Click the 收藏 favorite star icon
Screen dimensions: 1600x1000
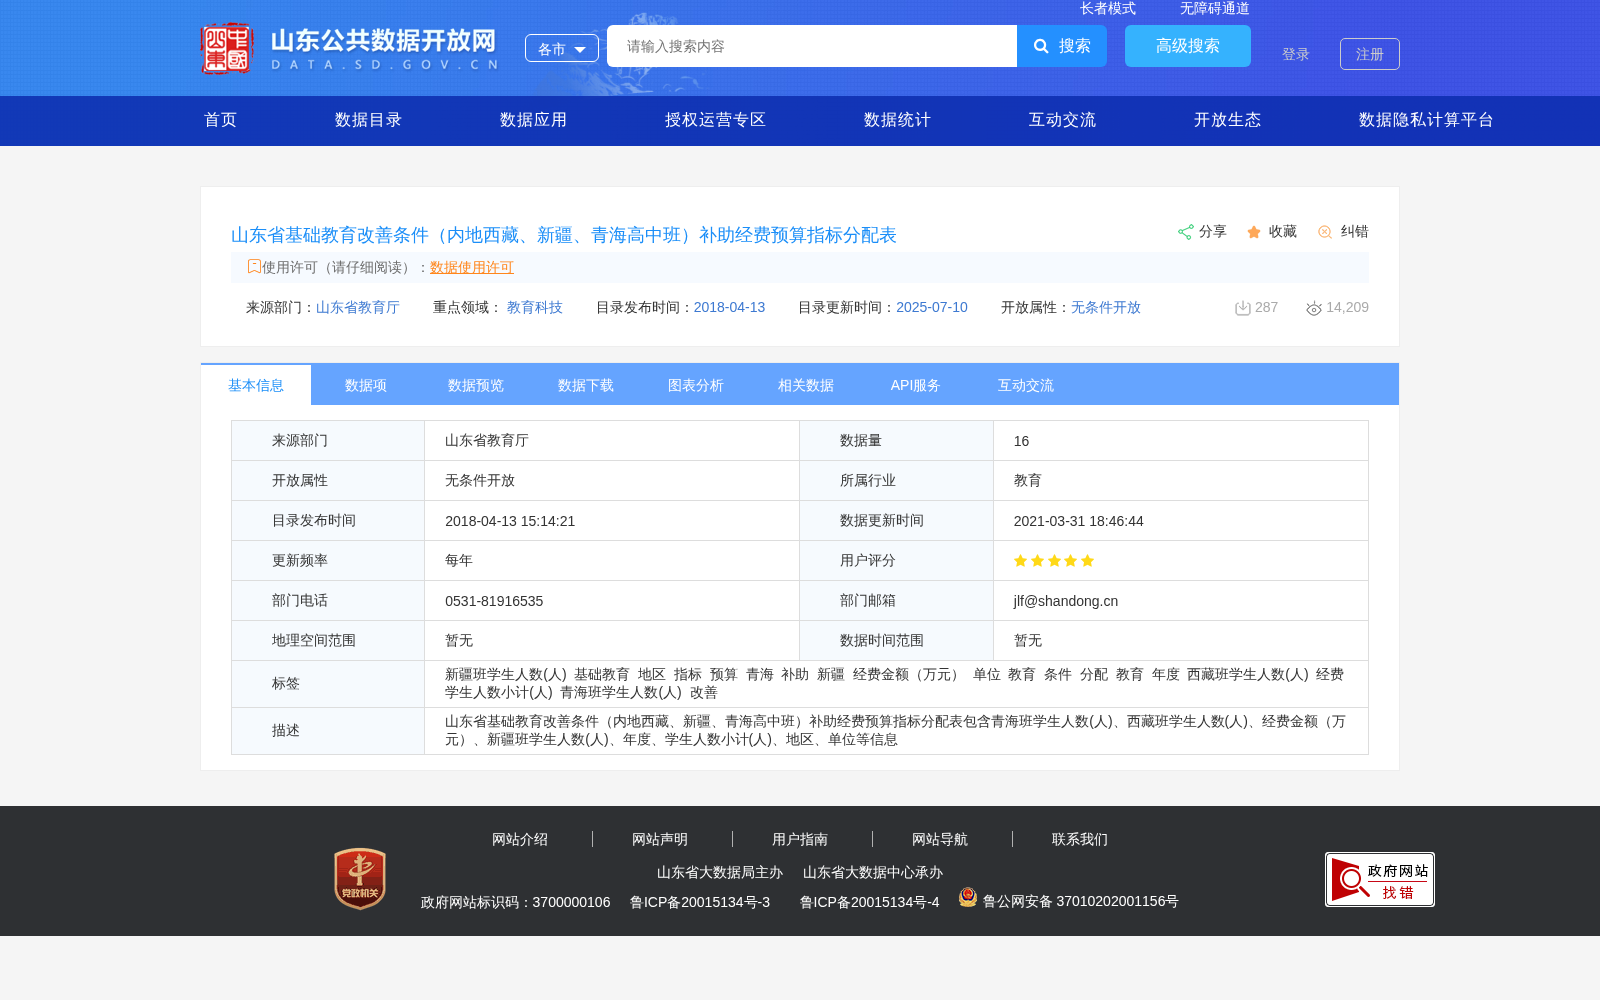pos(1254,232)
